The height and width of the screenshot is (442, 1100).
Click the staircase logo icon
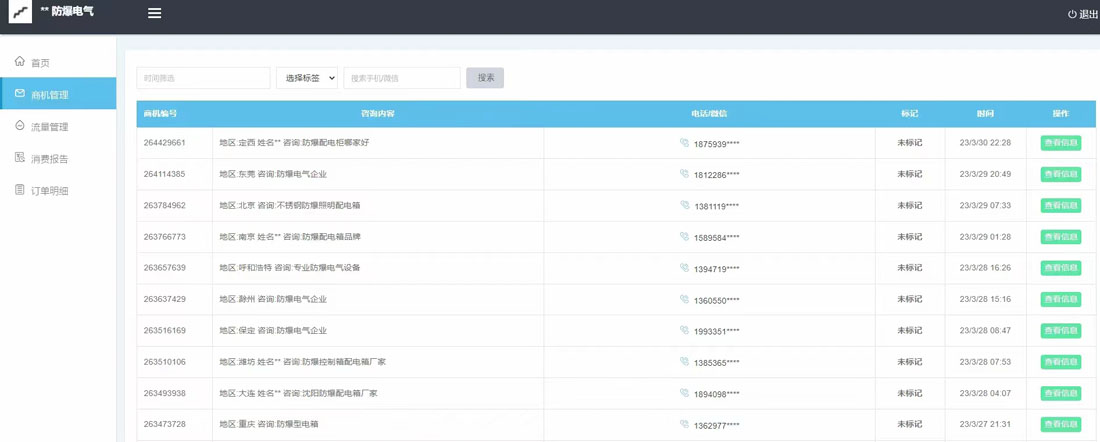[x=20, y=12]
